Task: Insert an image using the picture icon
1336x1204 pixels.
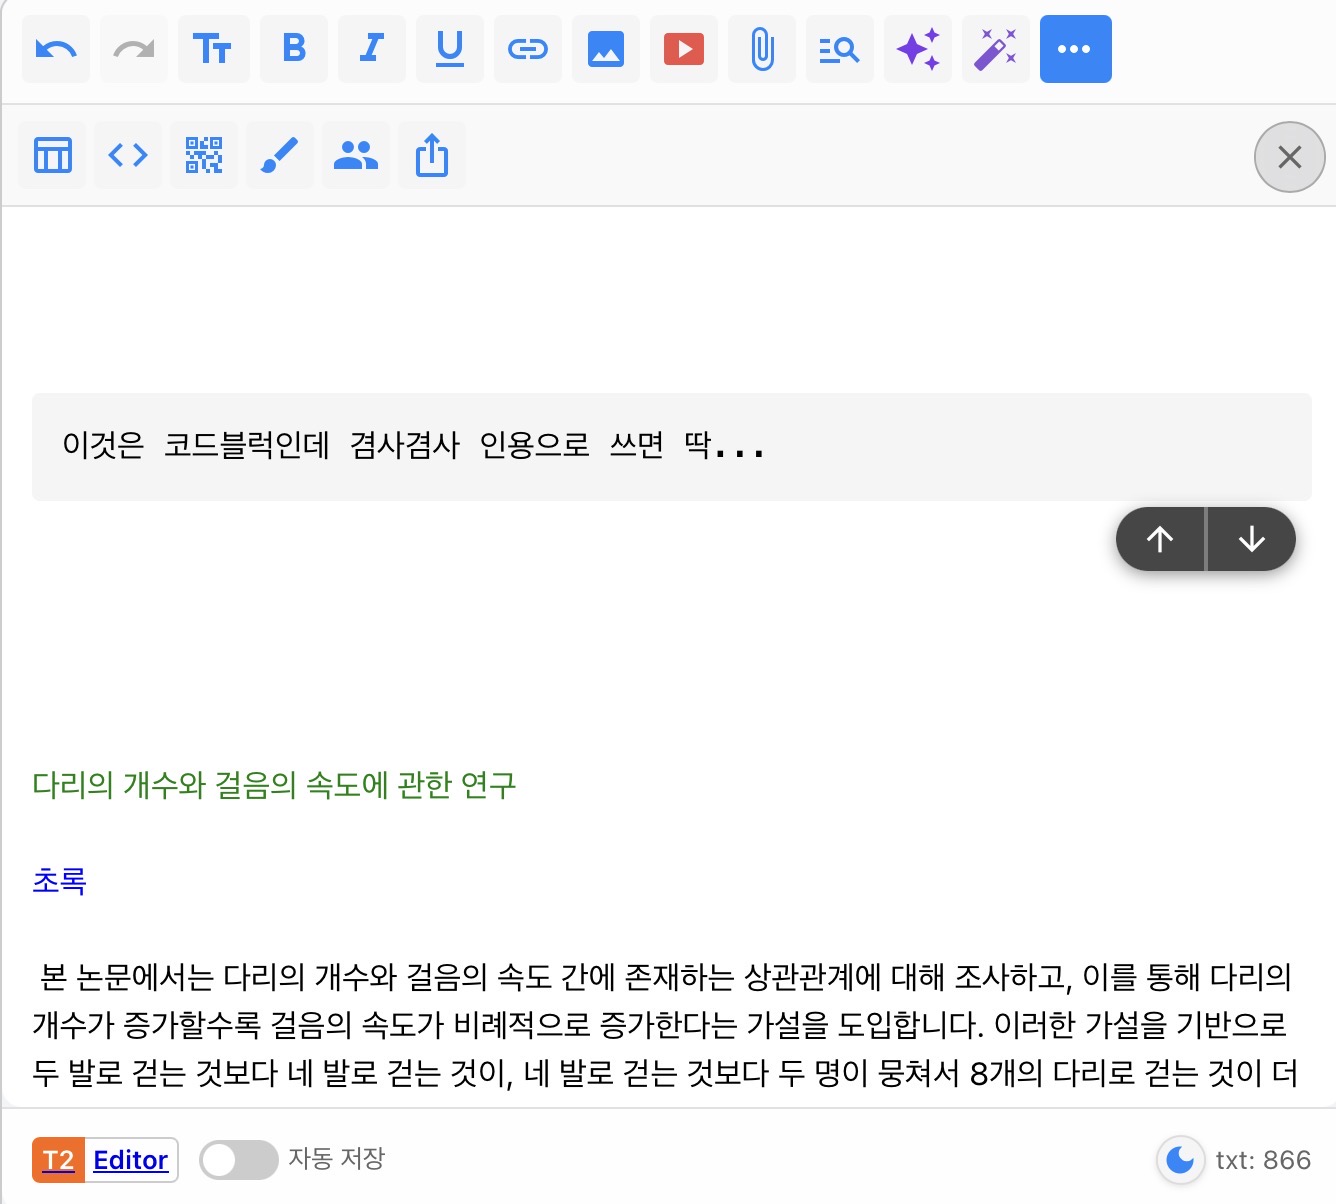Action: point(606,49)
